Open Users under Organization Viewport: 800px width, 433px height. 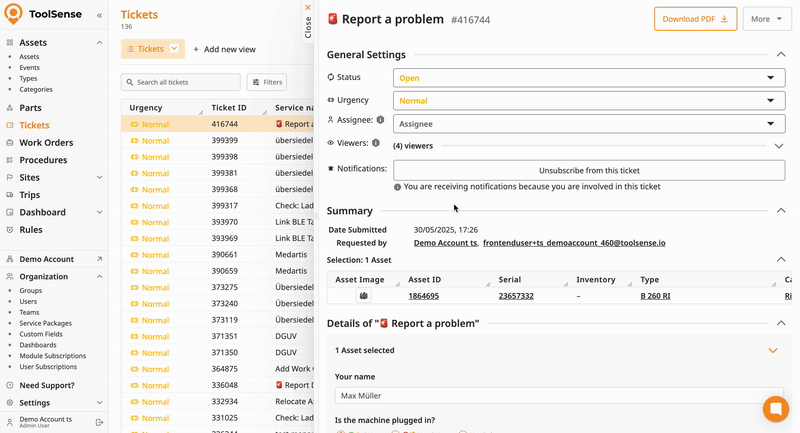coord(28,301)
